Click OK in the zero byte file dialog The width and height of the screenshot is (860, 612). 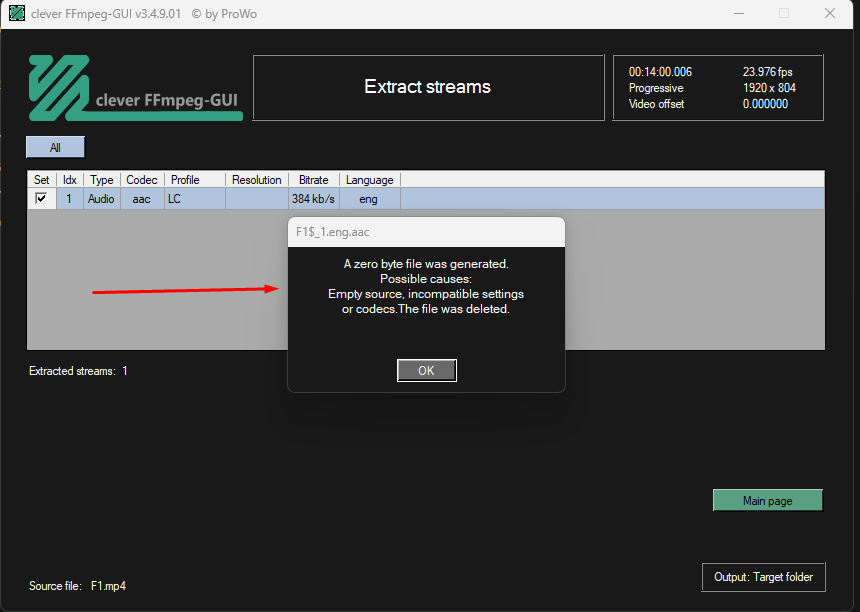(427, 371)
